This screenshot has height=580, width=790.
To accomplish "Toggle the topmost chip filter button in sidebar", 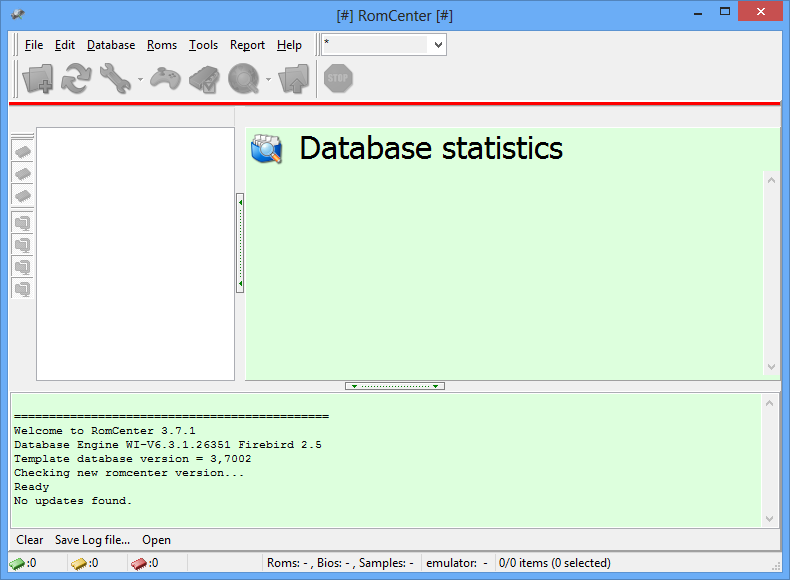I will 22,151.
